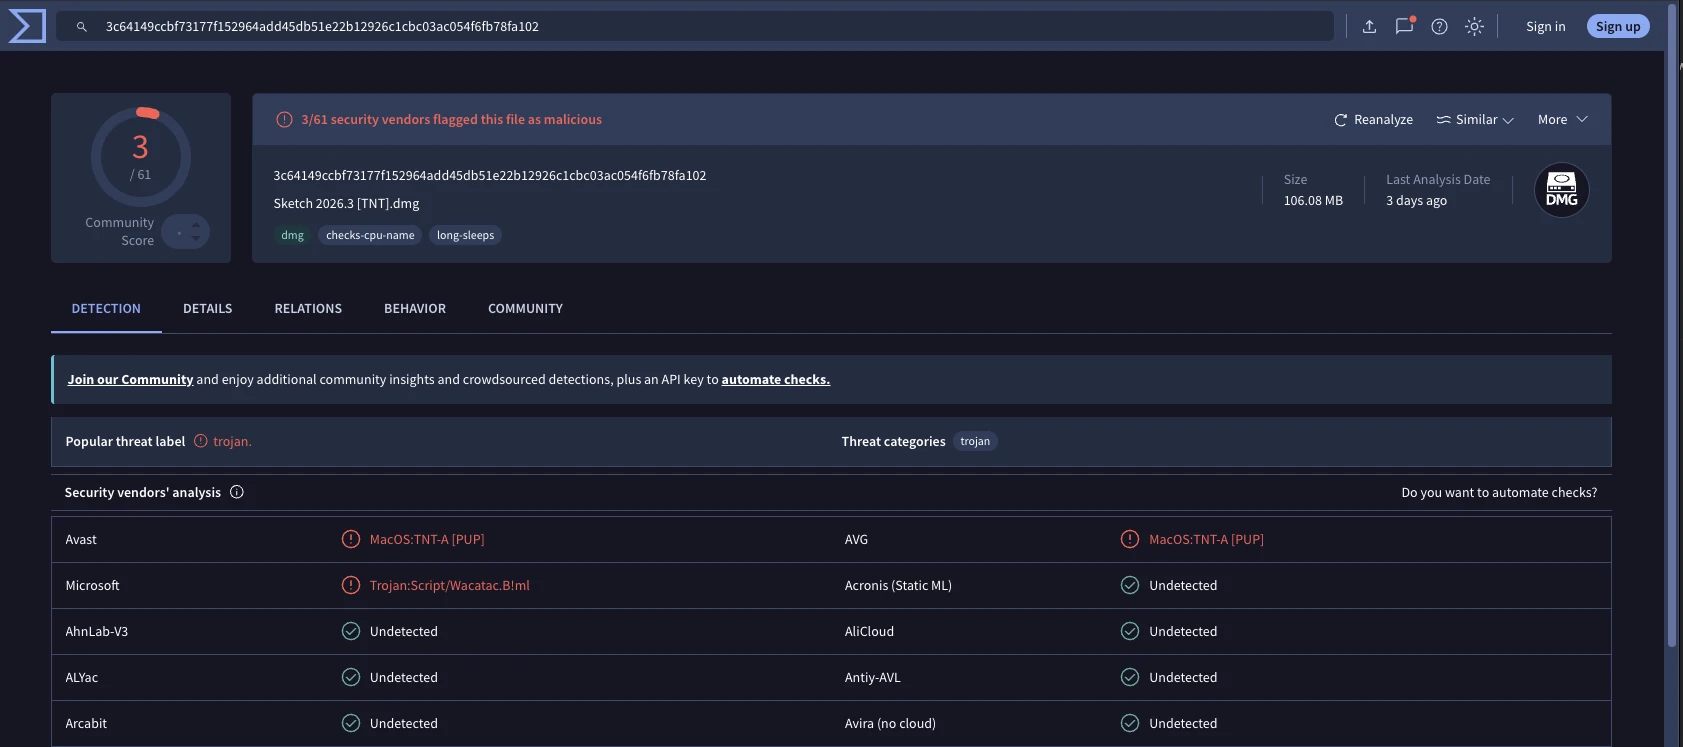Click the Sign up button
Screen dimensions: 1683x747
tap(1618, 27)
